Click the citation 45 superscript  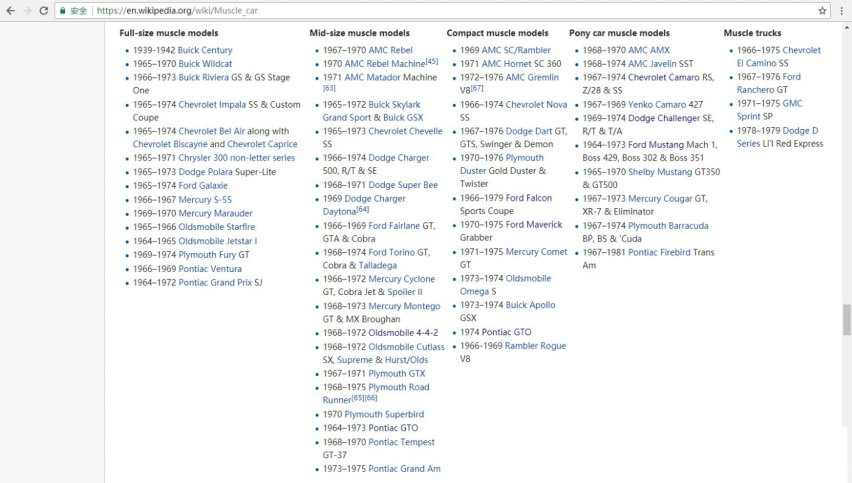431,61
